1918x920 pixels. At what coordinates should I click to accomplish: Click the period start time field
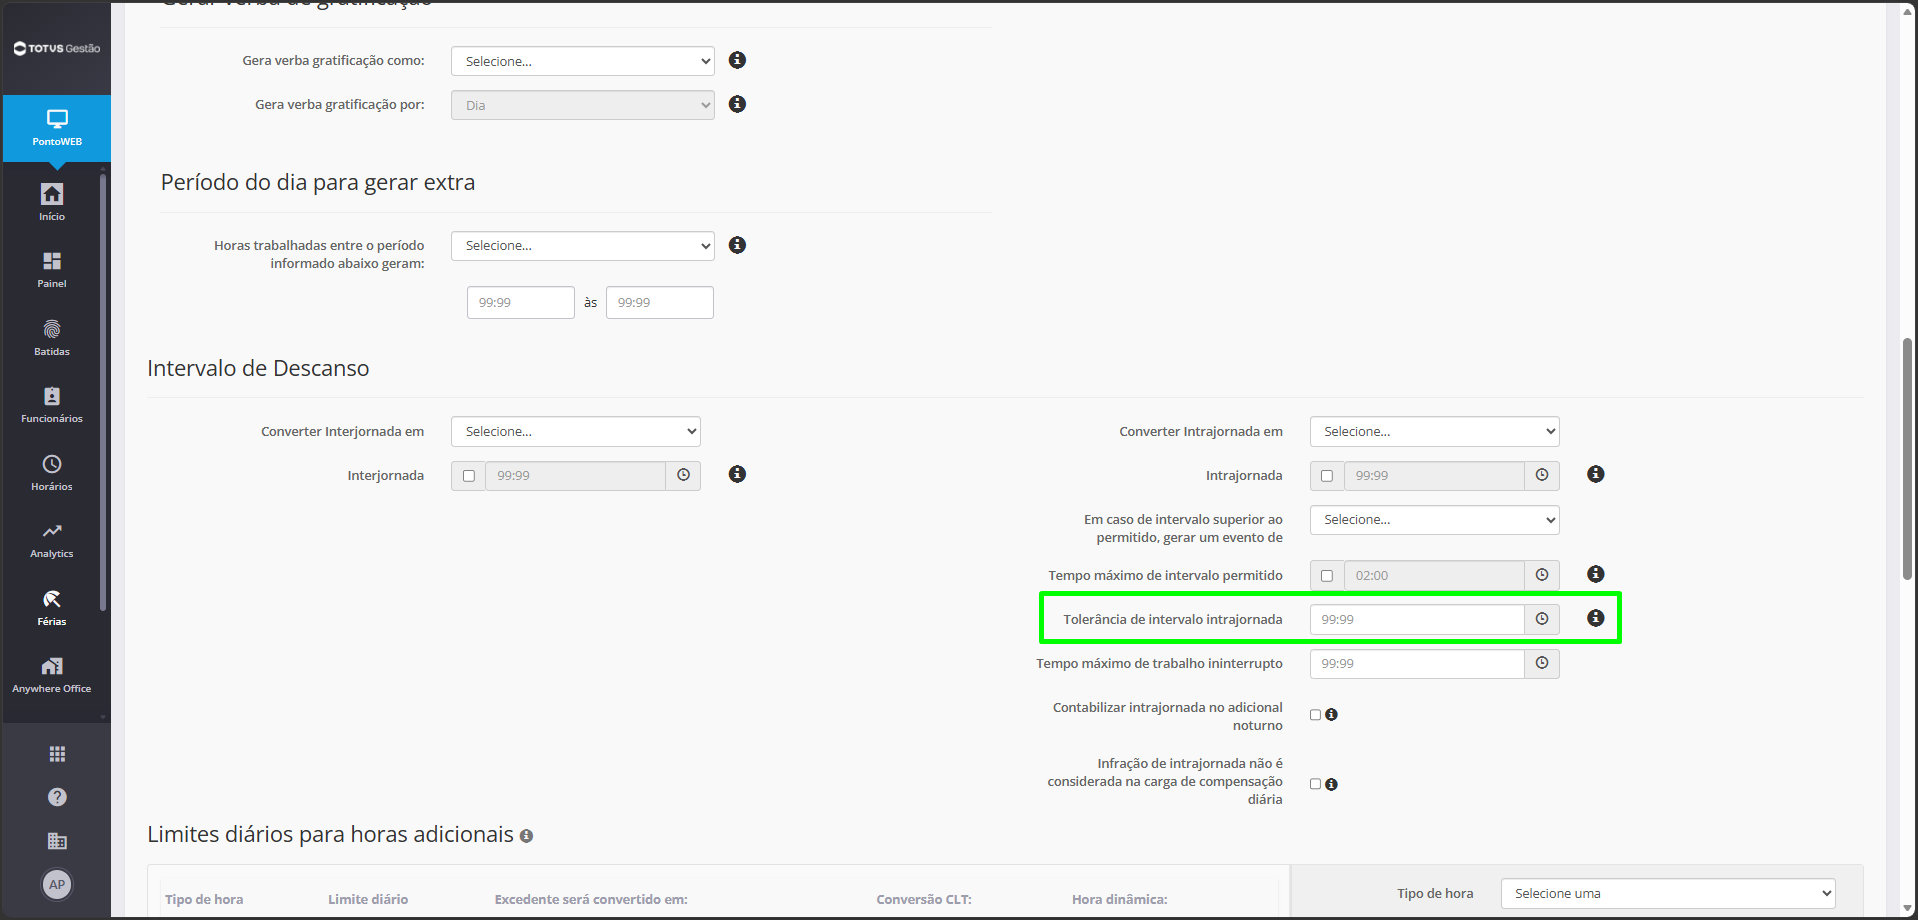(x=521, y=303)
